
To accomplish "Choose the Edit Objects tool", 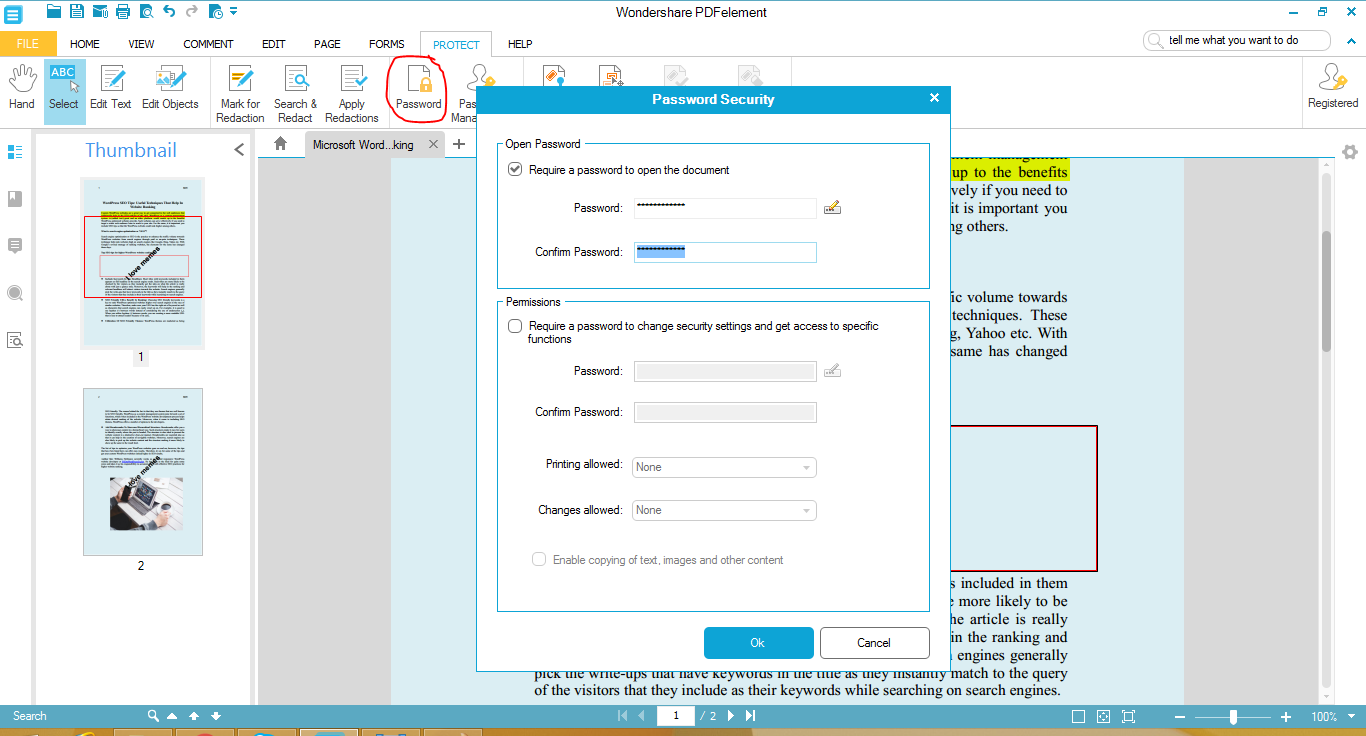I will [x=170, y=88].
